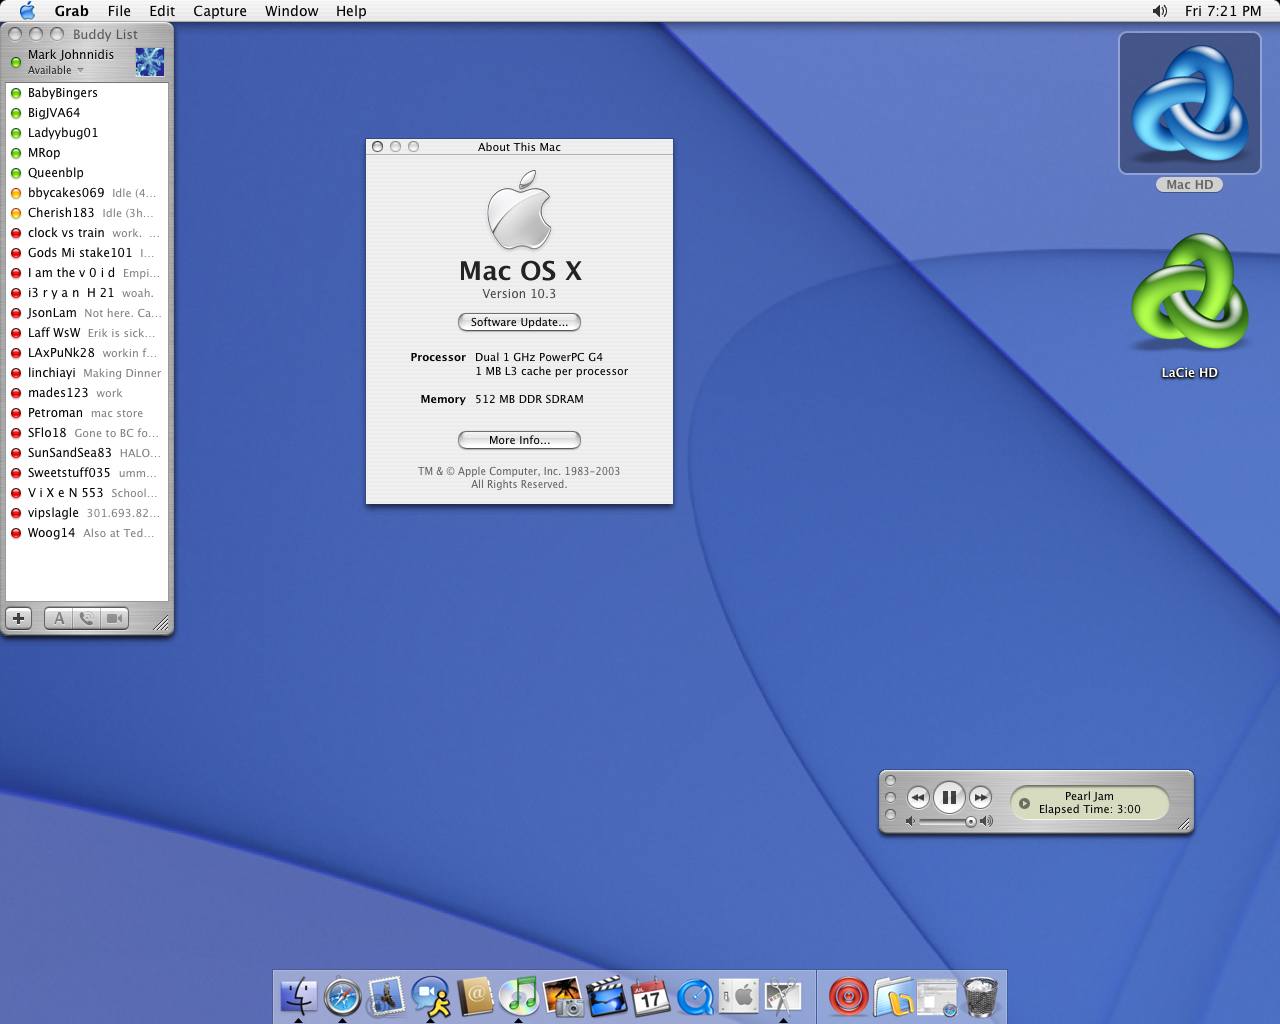
Task: Open Finder from the Dock
Action: coord(298,995)
